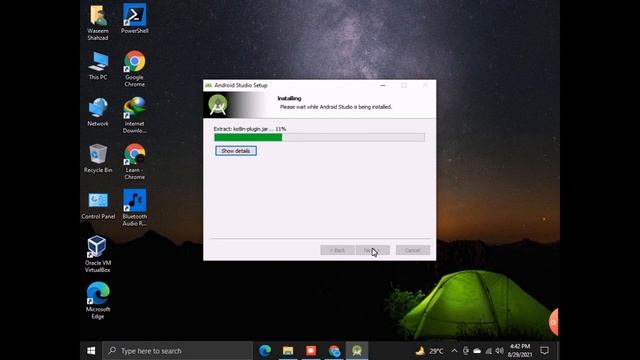Click the Android Studio logo in setup header
640x360 pixels.
point(218,105)
